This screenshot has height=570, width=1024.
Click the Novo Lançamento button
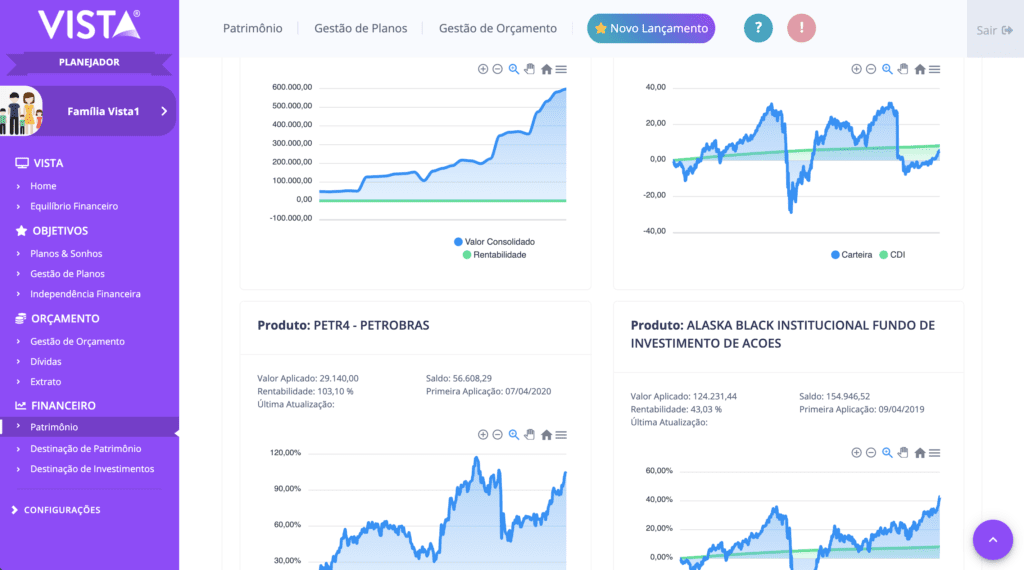(x=651, y=29)
